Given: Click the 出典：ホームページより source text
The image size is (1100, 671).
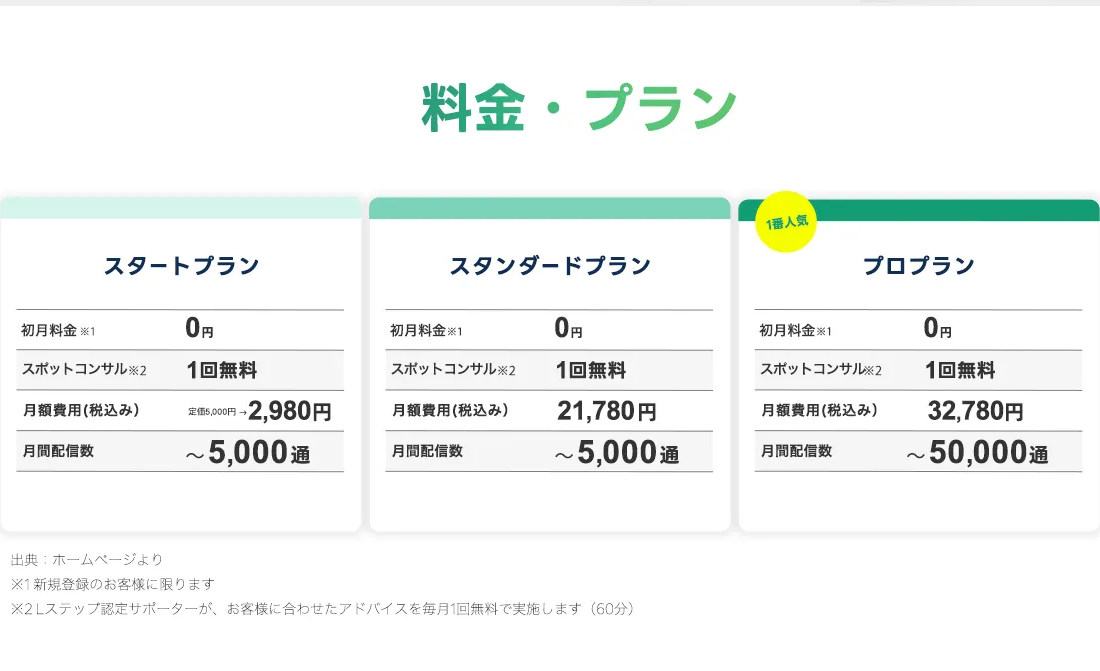Looking at the screenshot, I should [x=87, y=559].
